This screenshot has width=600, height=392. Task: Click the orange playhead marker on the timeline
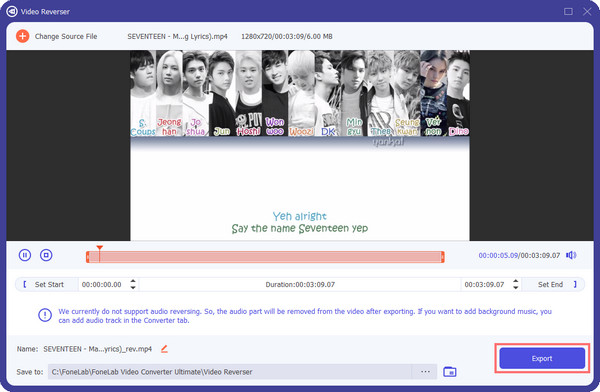coord(99,248)
